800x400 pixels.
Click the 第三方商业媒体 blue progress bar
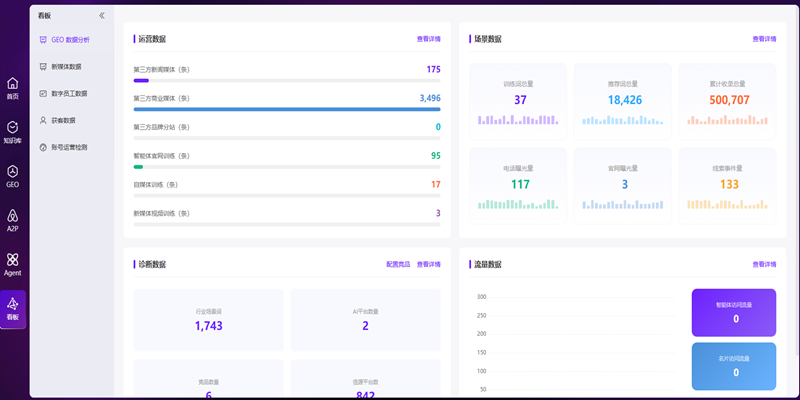[287, 109]
